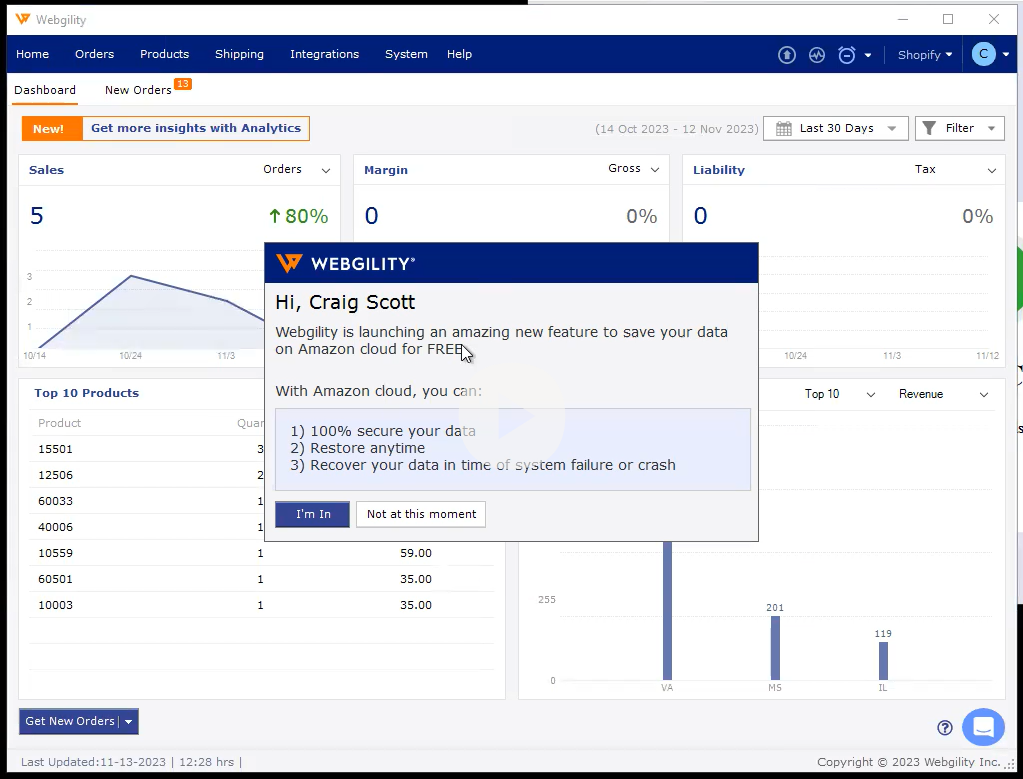Select product row 10003

point(261,605)
